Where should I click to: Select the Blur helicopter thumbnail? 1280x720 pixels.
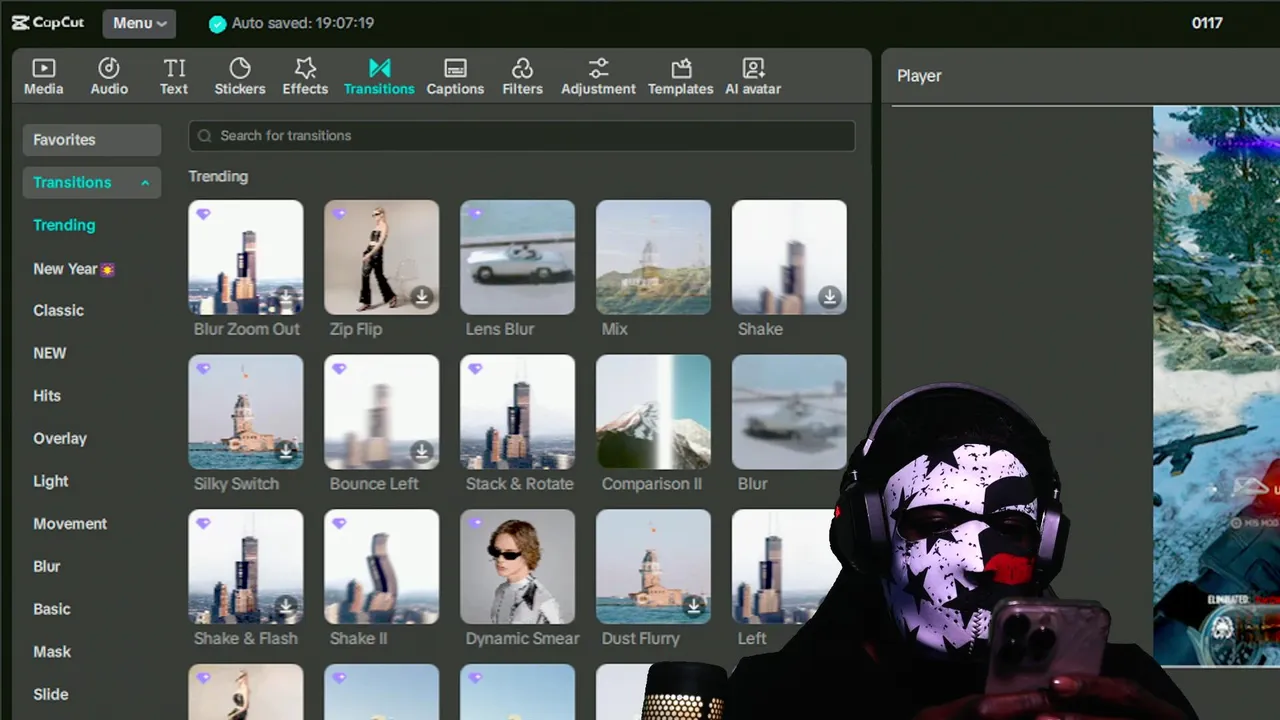click(790, 412)
